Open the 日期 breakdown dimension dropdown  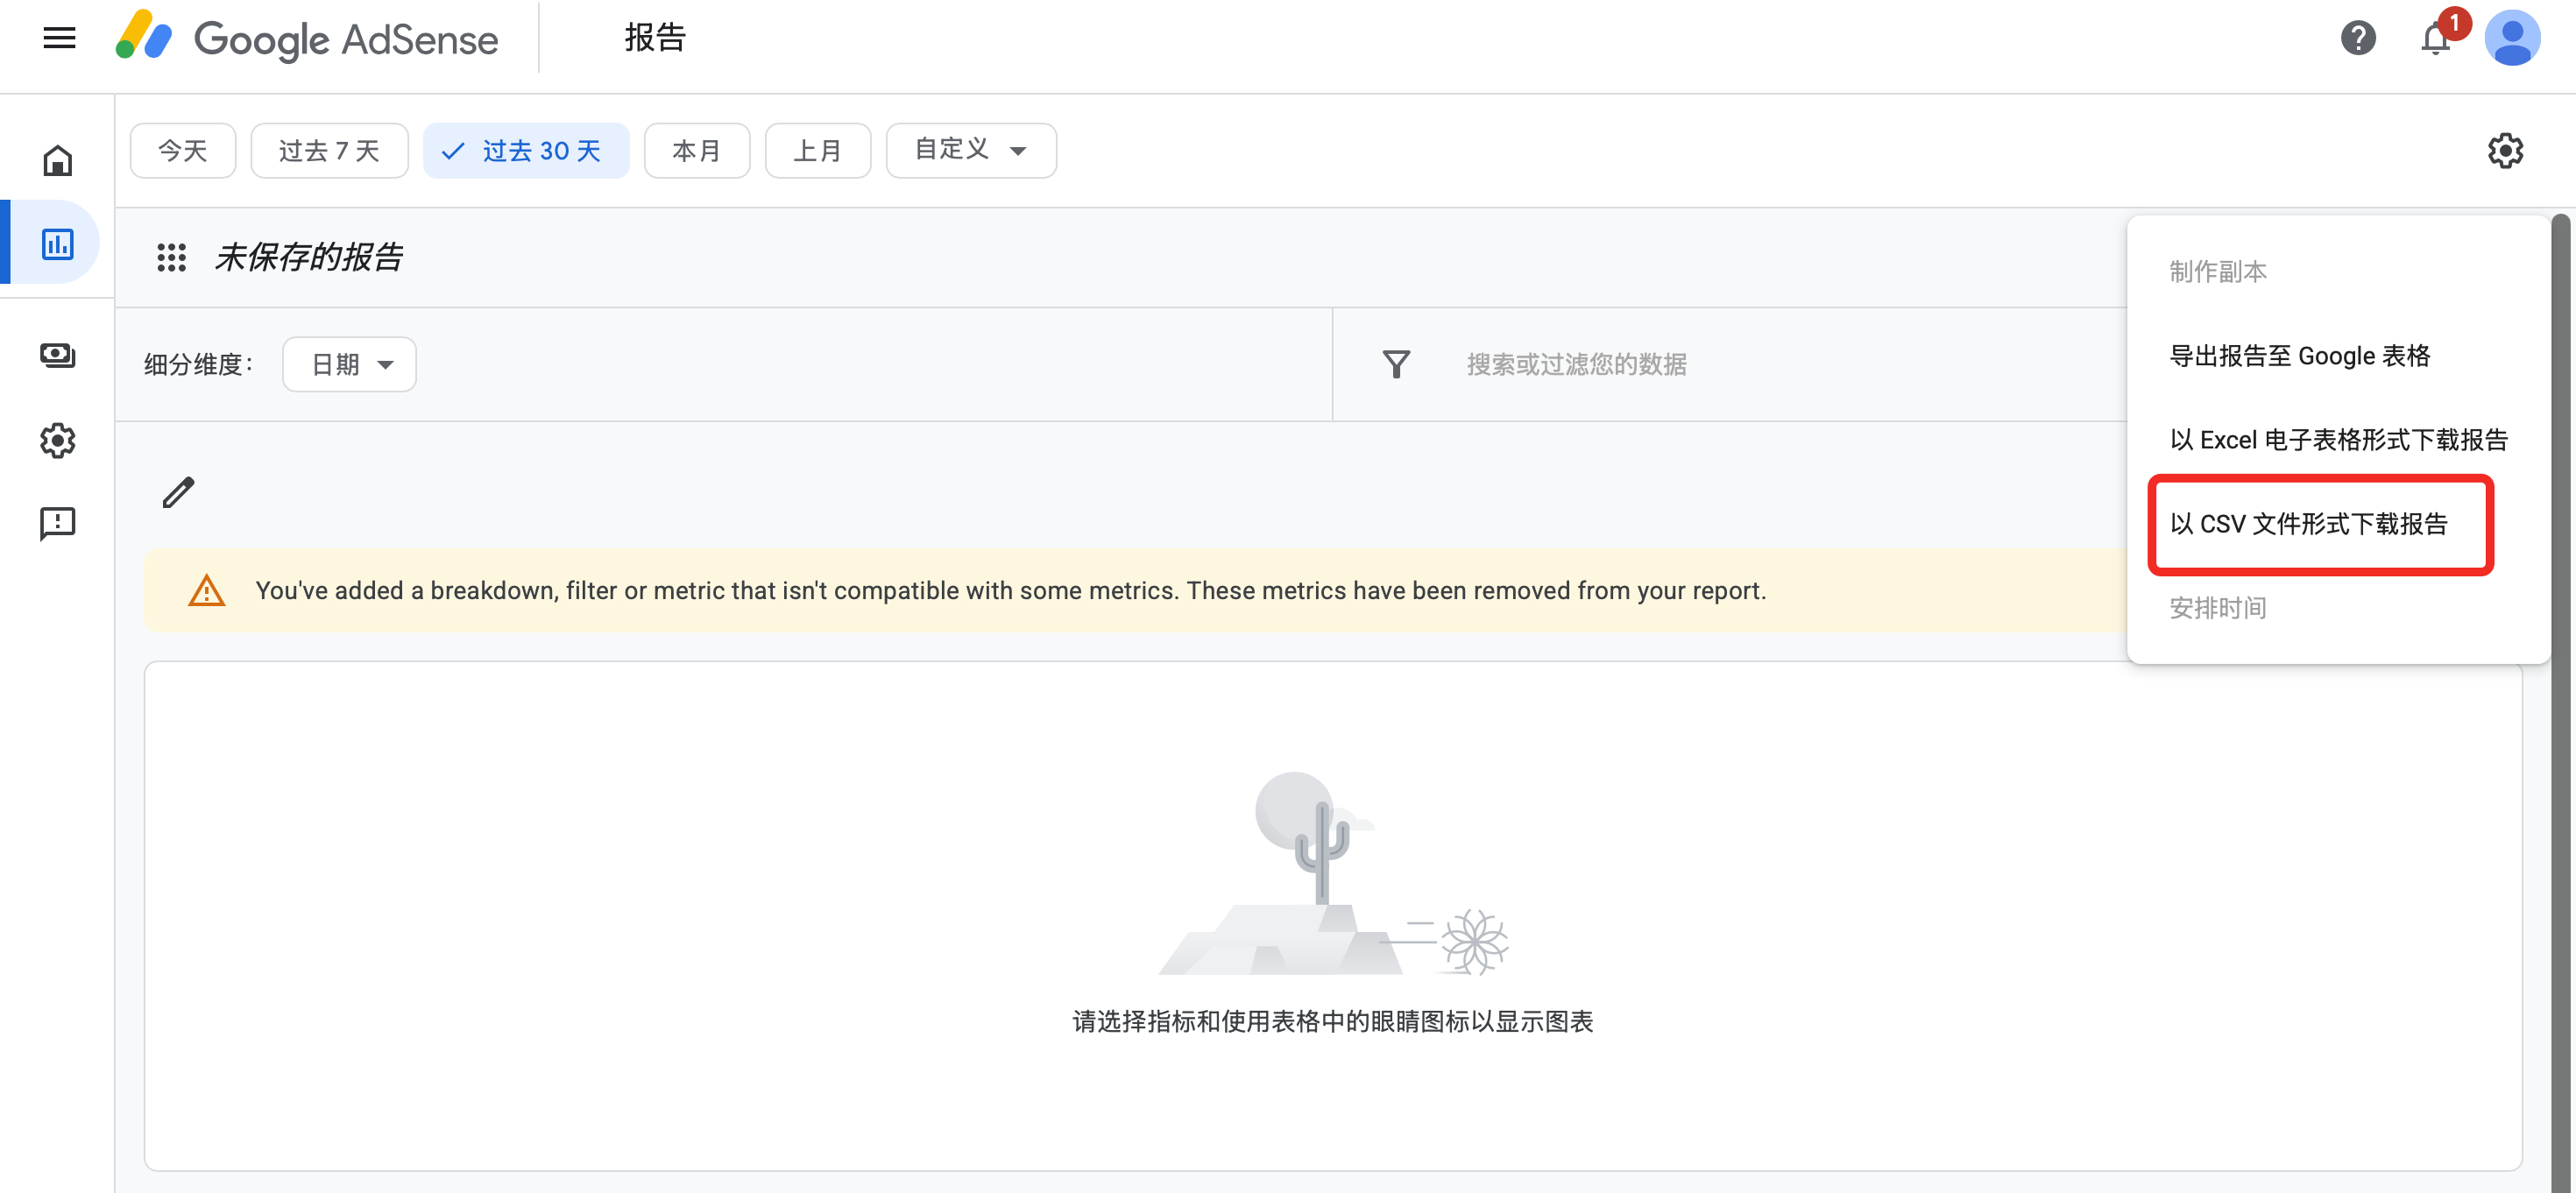349,364
